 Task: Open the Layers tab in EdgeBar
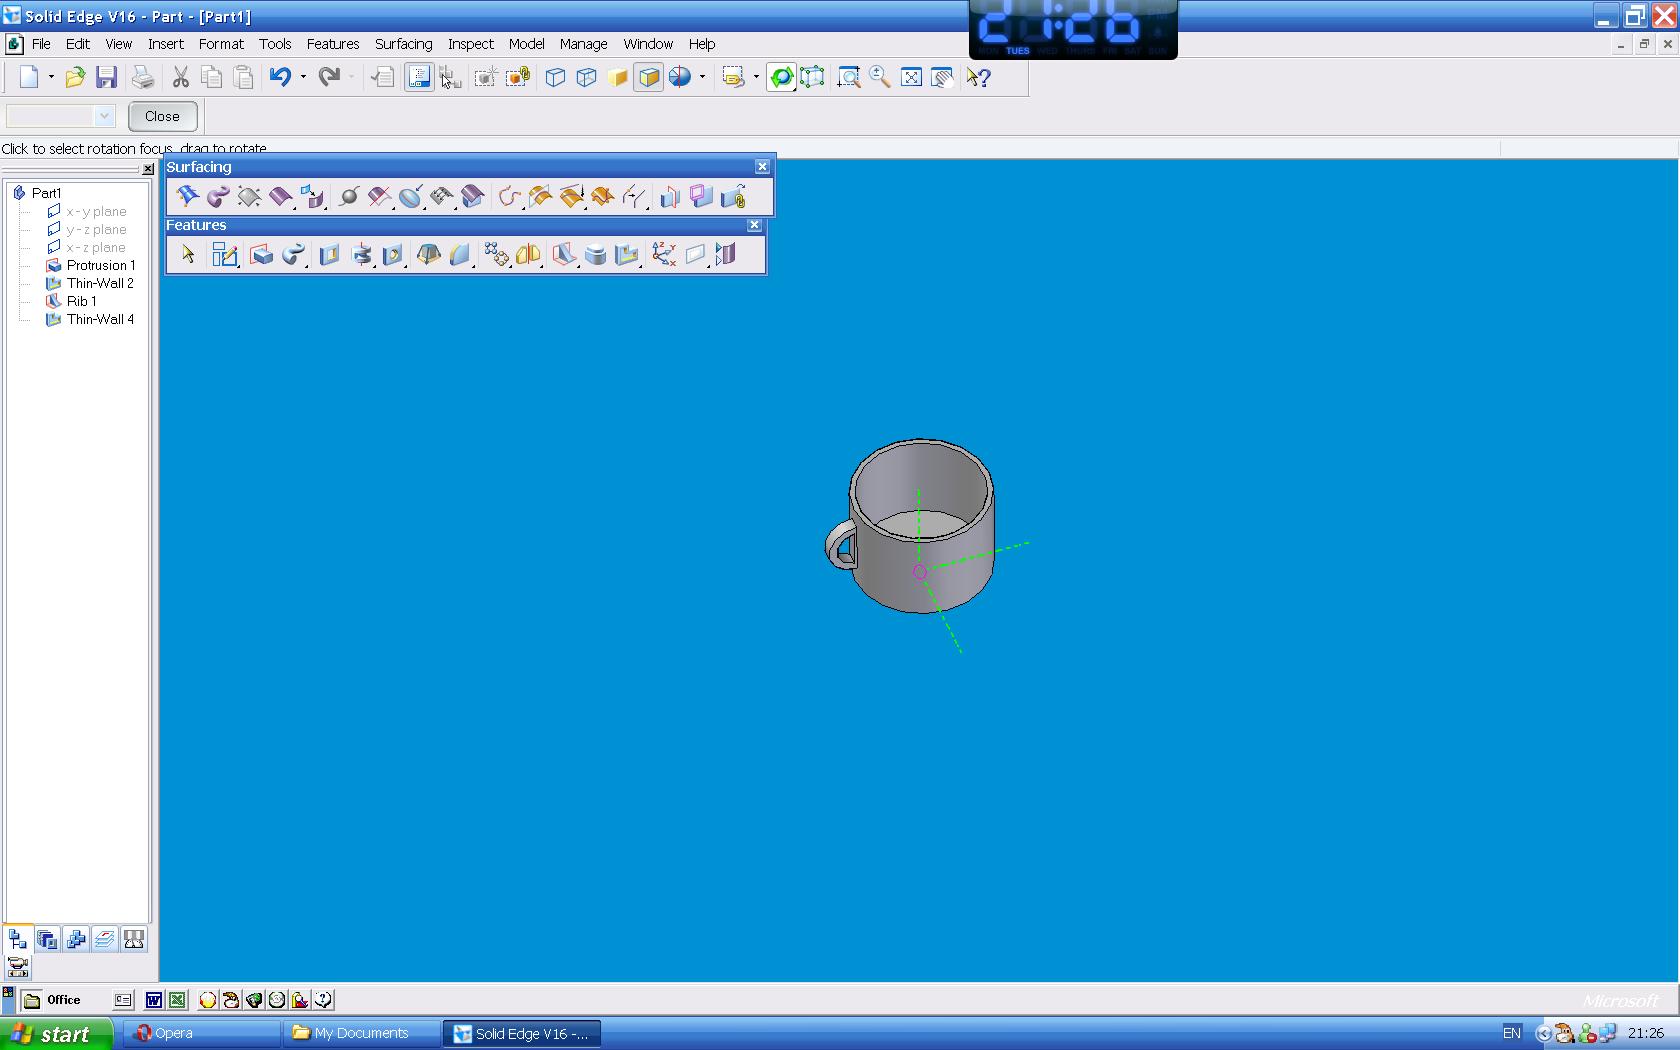pos(105,939)
